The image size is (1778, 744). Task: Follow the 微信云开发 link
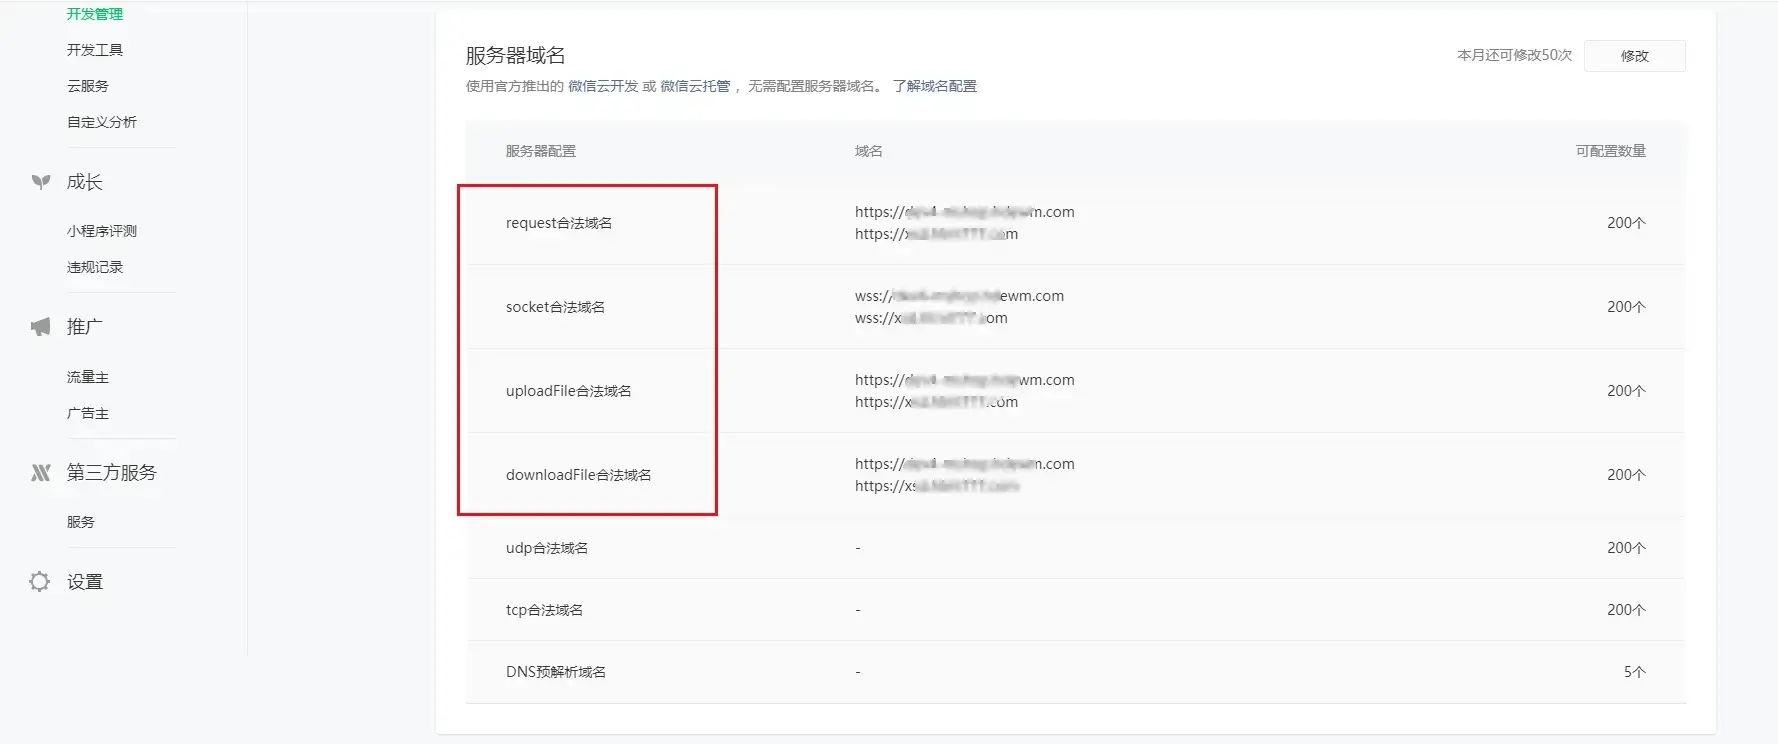pyautogui.click(x=603, y=86)
